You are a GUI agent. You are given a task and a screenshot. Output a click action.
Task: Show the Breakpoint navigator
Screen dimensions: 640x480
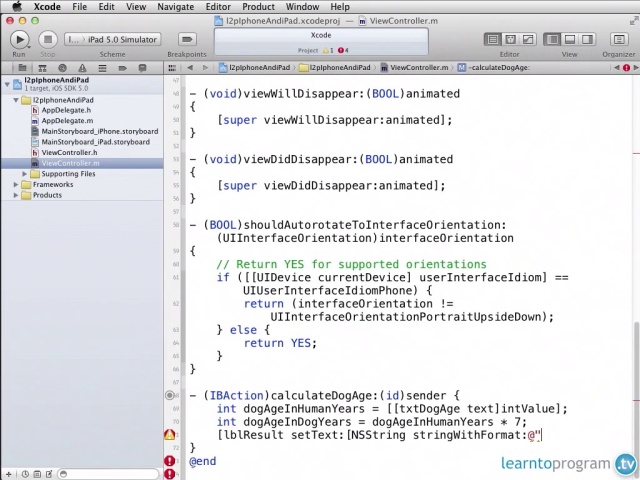tap(122, 68)
